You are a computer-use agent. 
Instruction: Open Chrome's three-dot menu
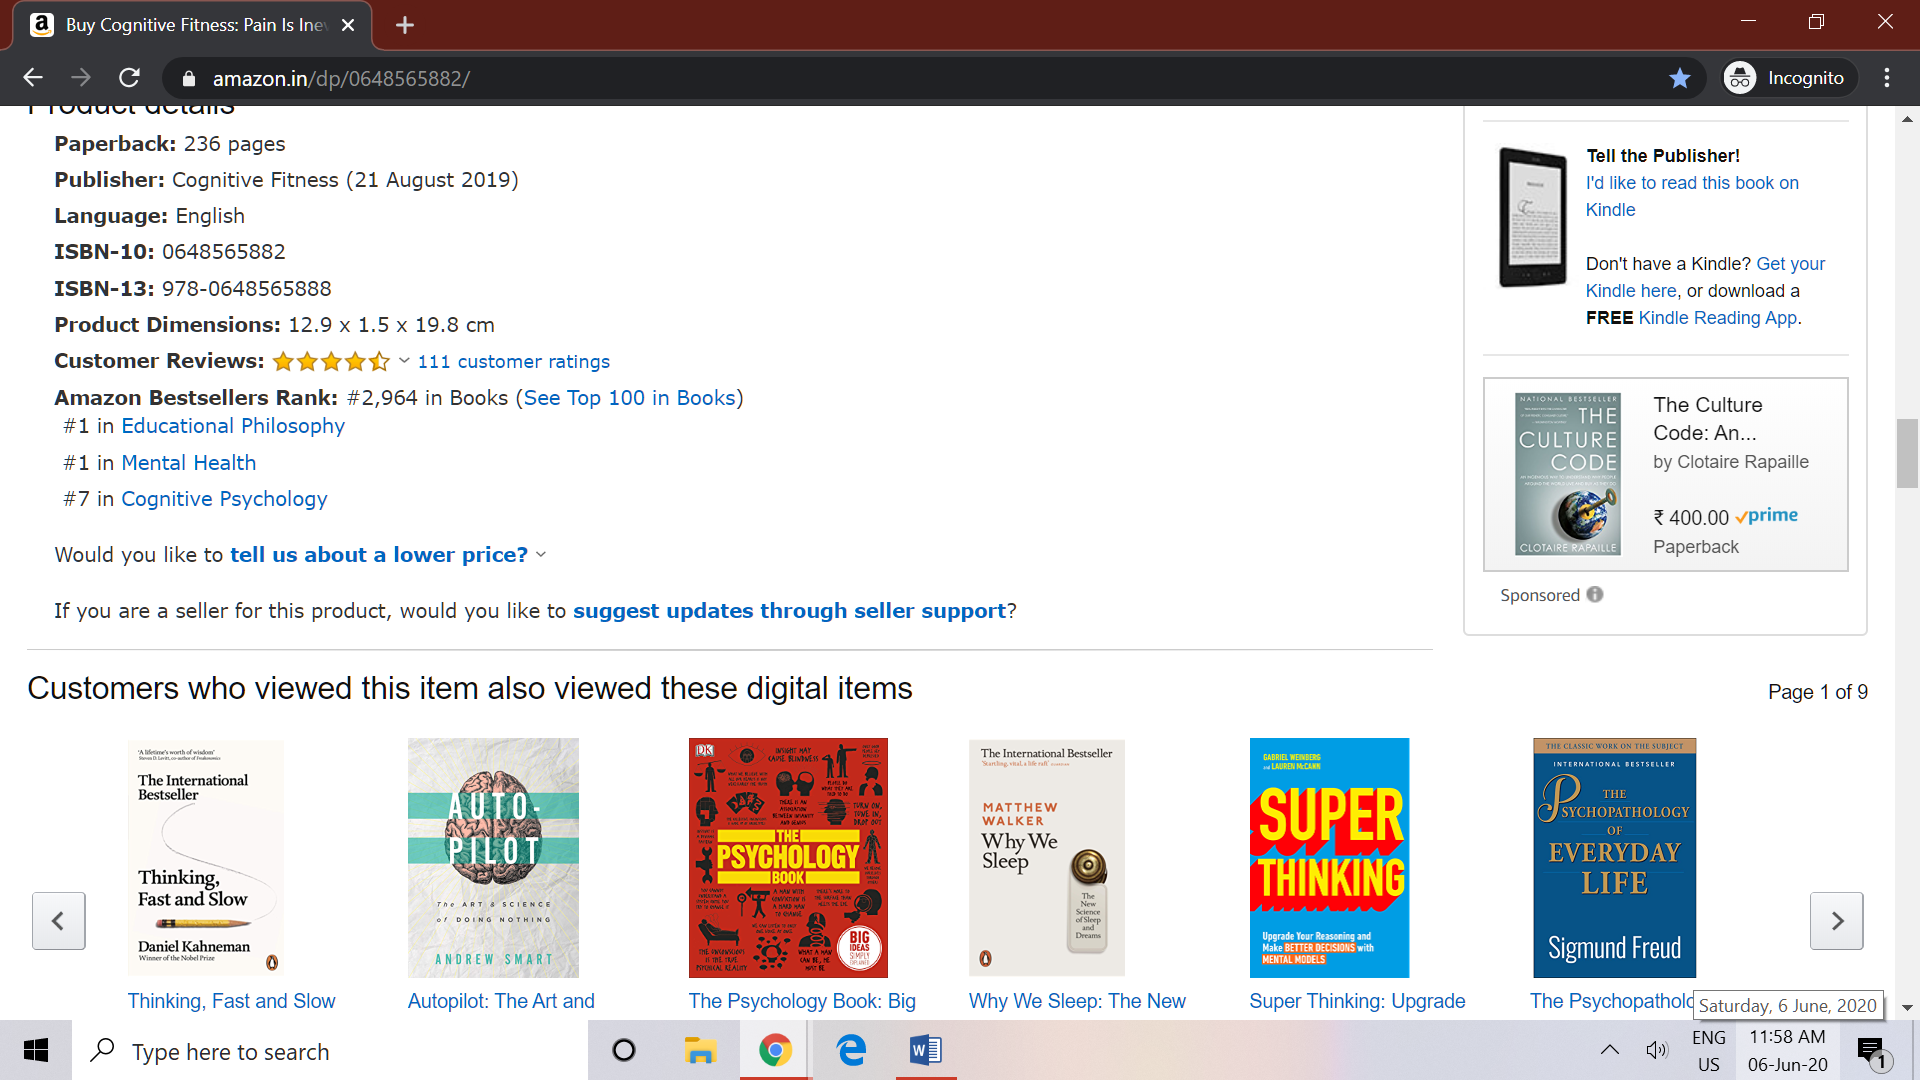(1887, 78)
